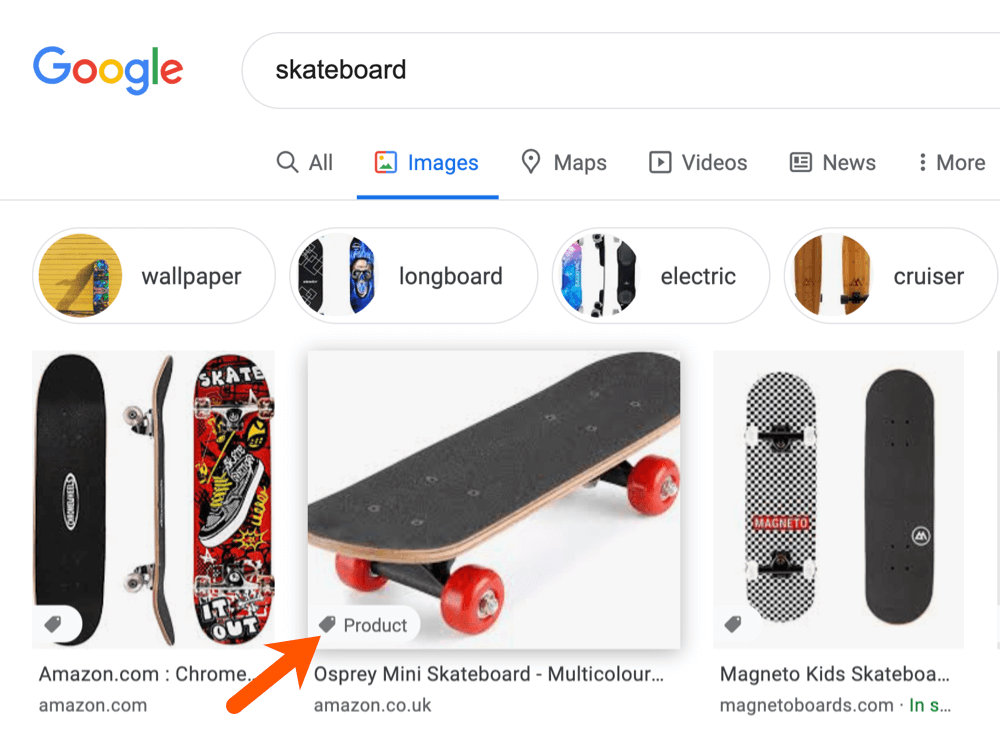The width and height of the screenshot is (1000, 750).
Task: Apply the electric filter chip
Action: 661,276
